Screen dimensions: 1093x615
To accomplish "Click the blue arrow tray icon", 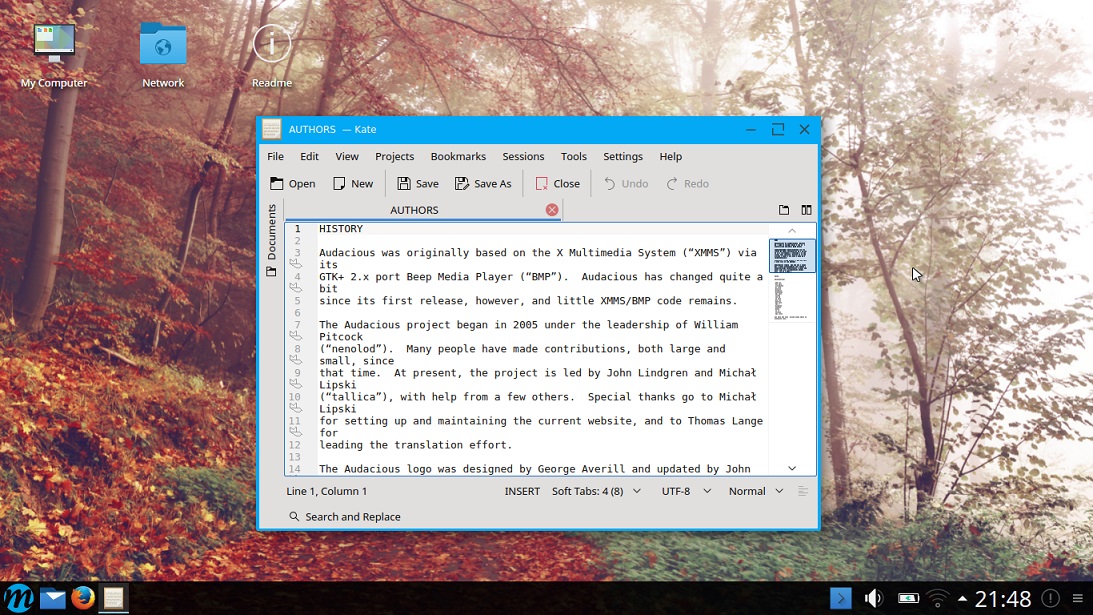I will [841, 598].
